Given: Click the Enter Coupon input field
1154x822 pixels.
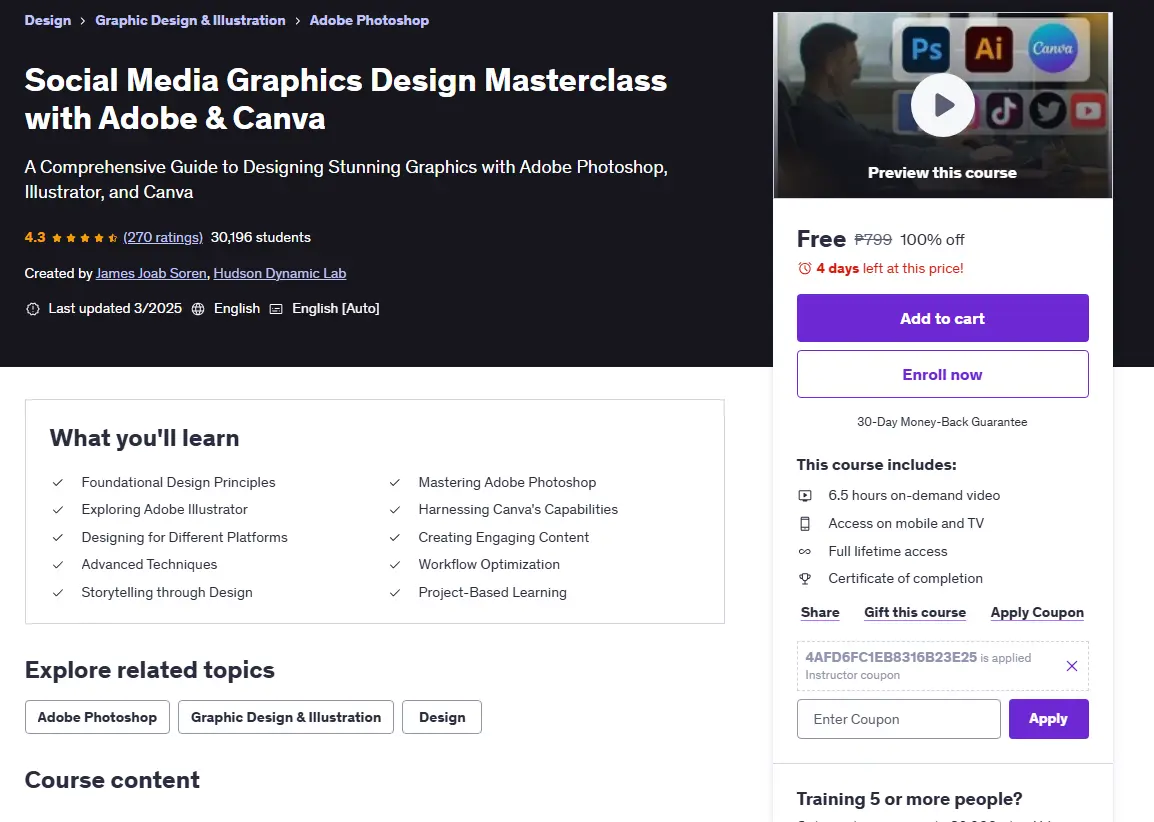Looking at the screenshot, I should [899, 719].
